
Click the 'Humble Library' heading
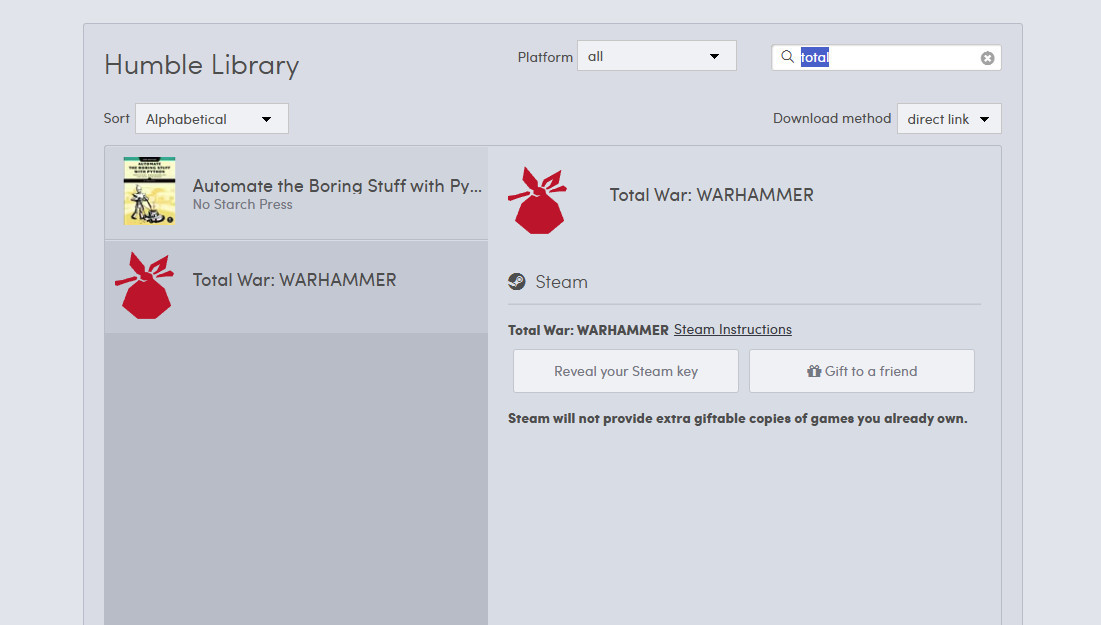tap(202, 65)
